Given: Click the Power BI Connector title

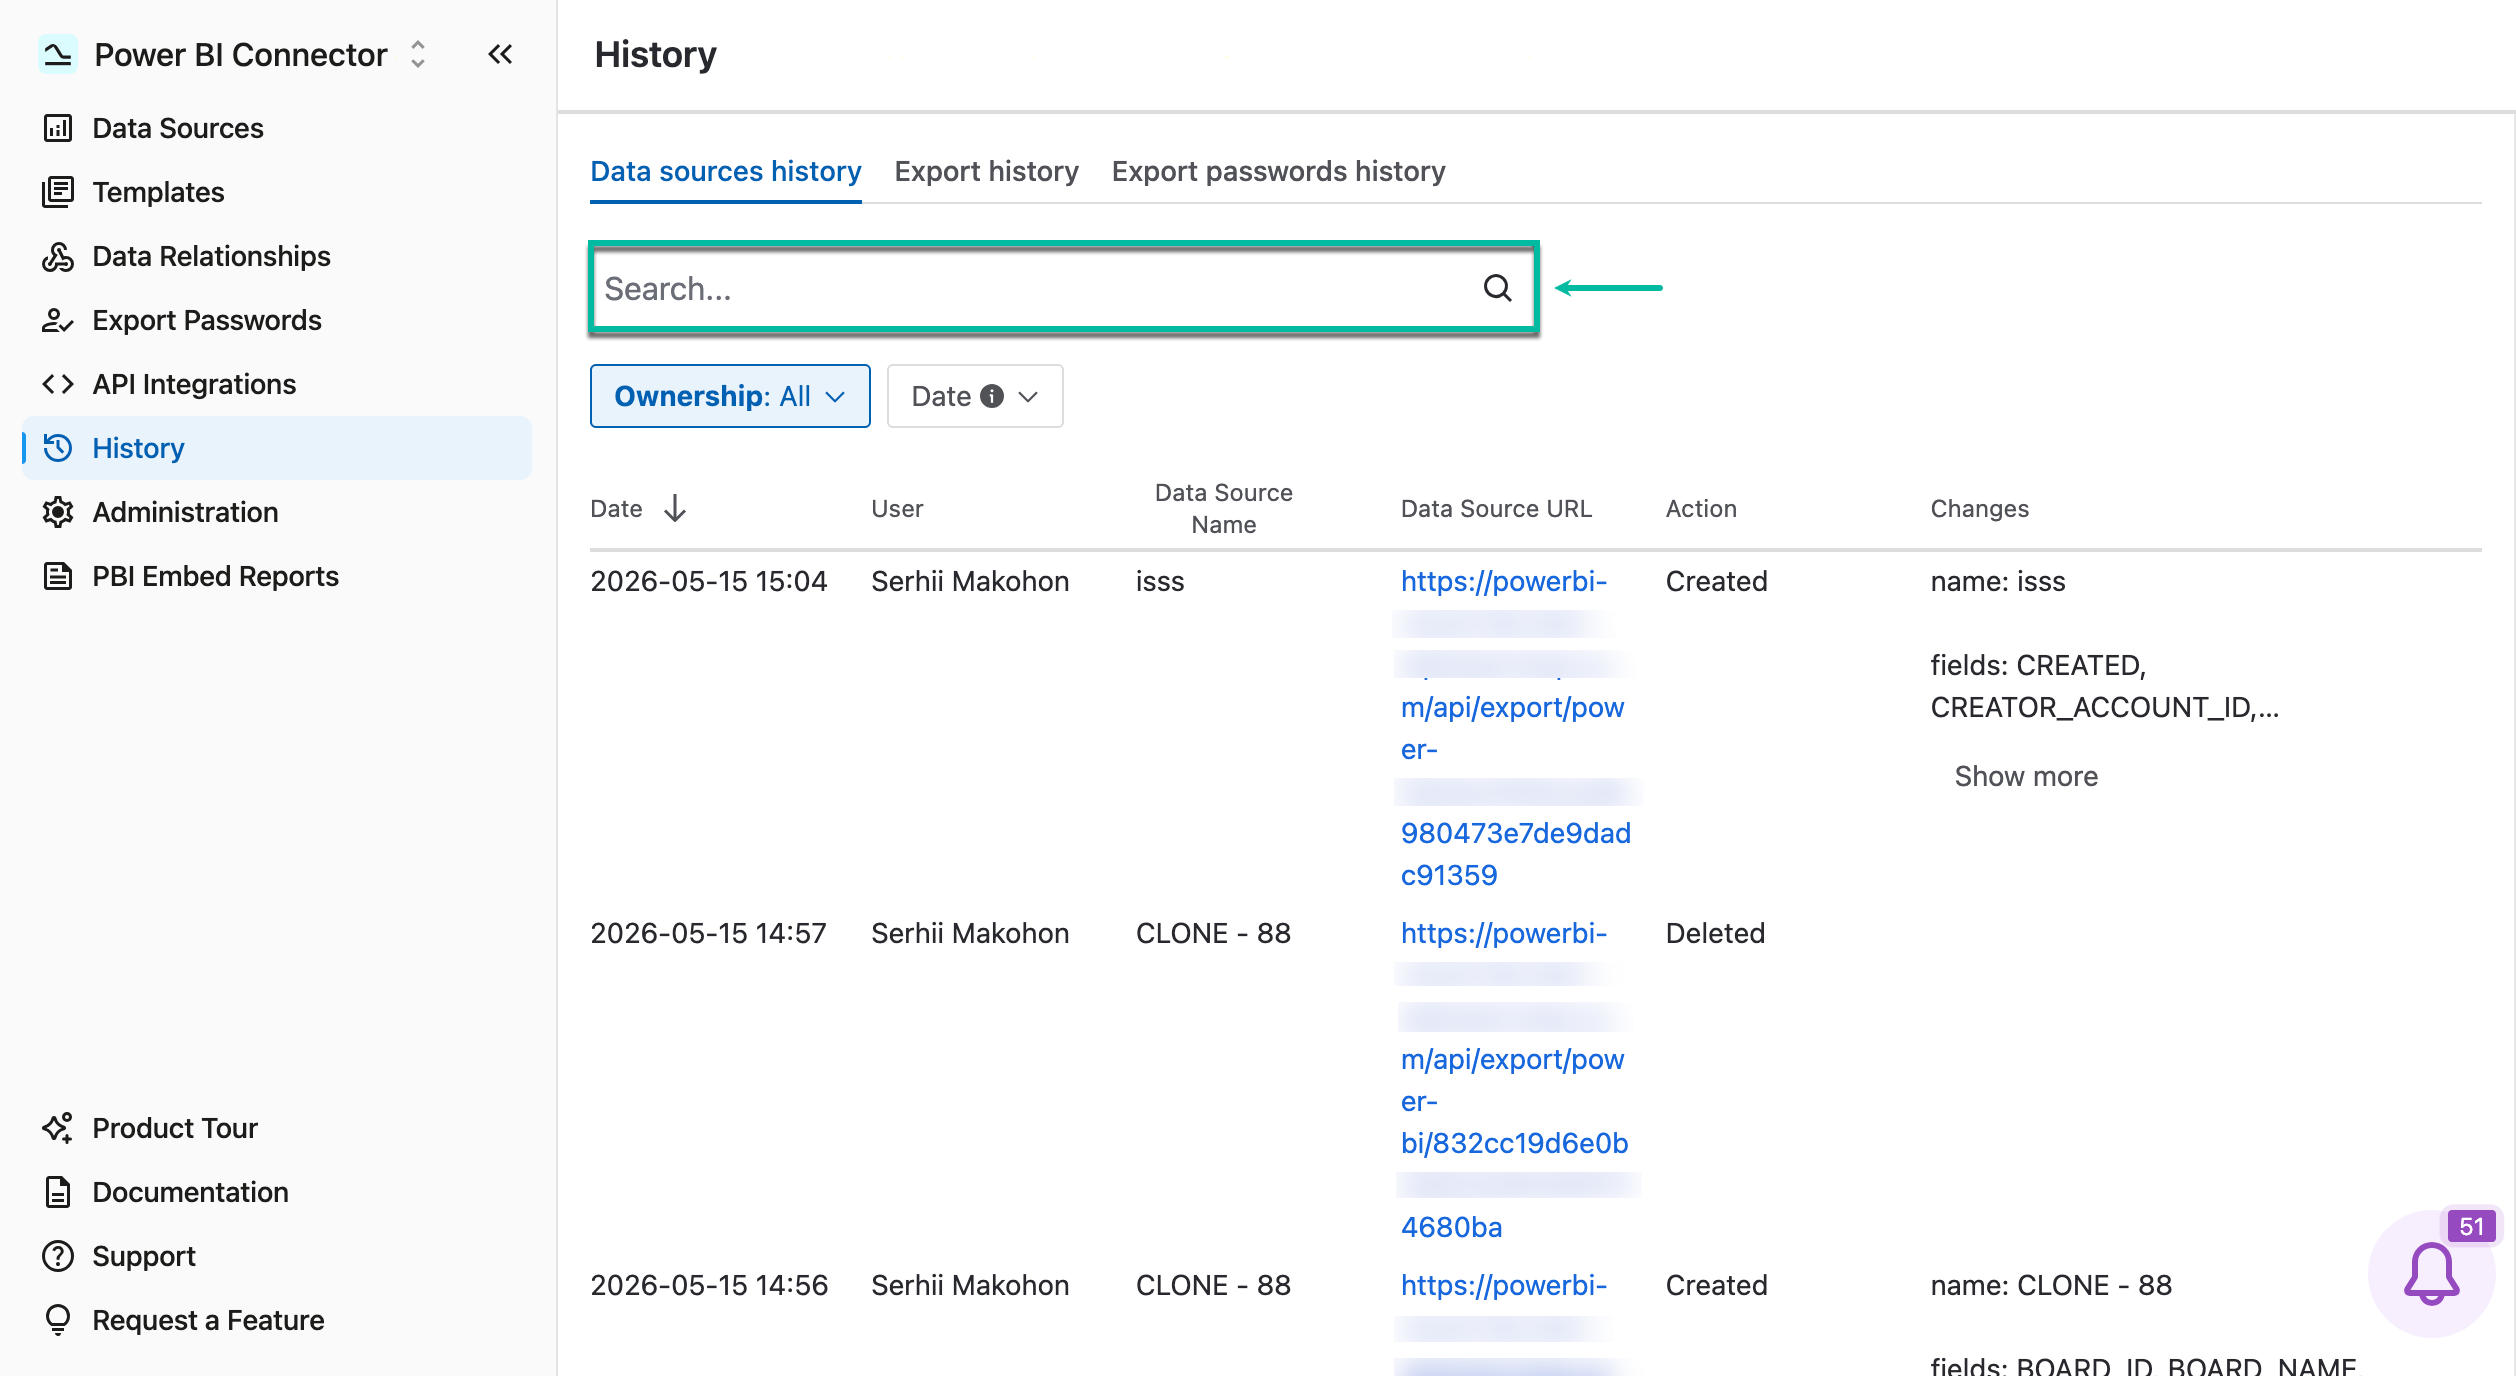Looking at the screenshot, I should pos(241,54).
